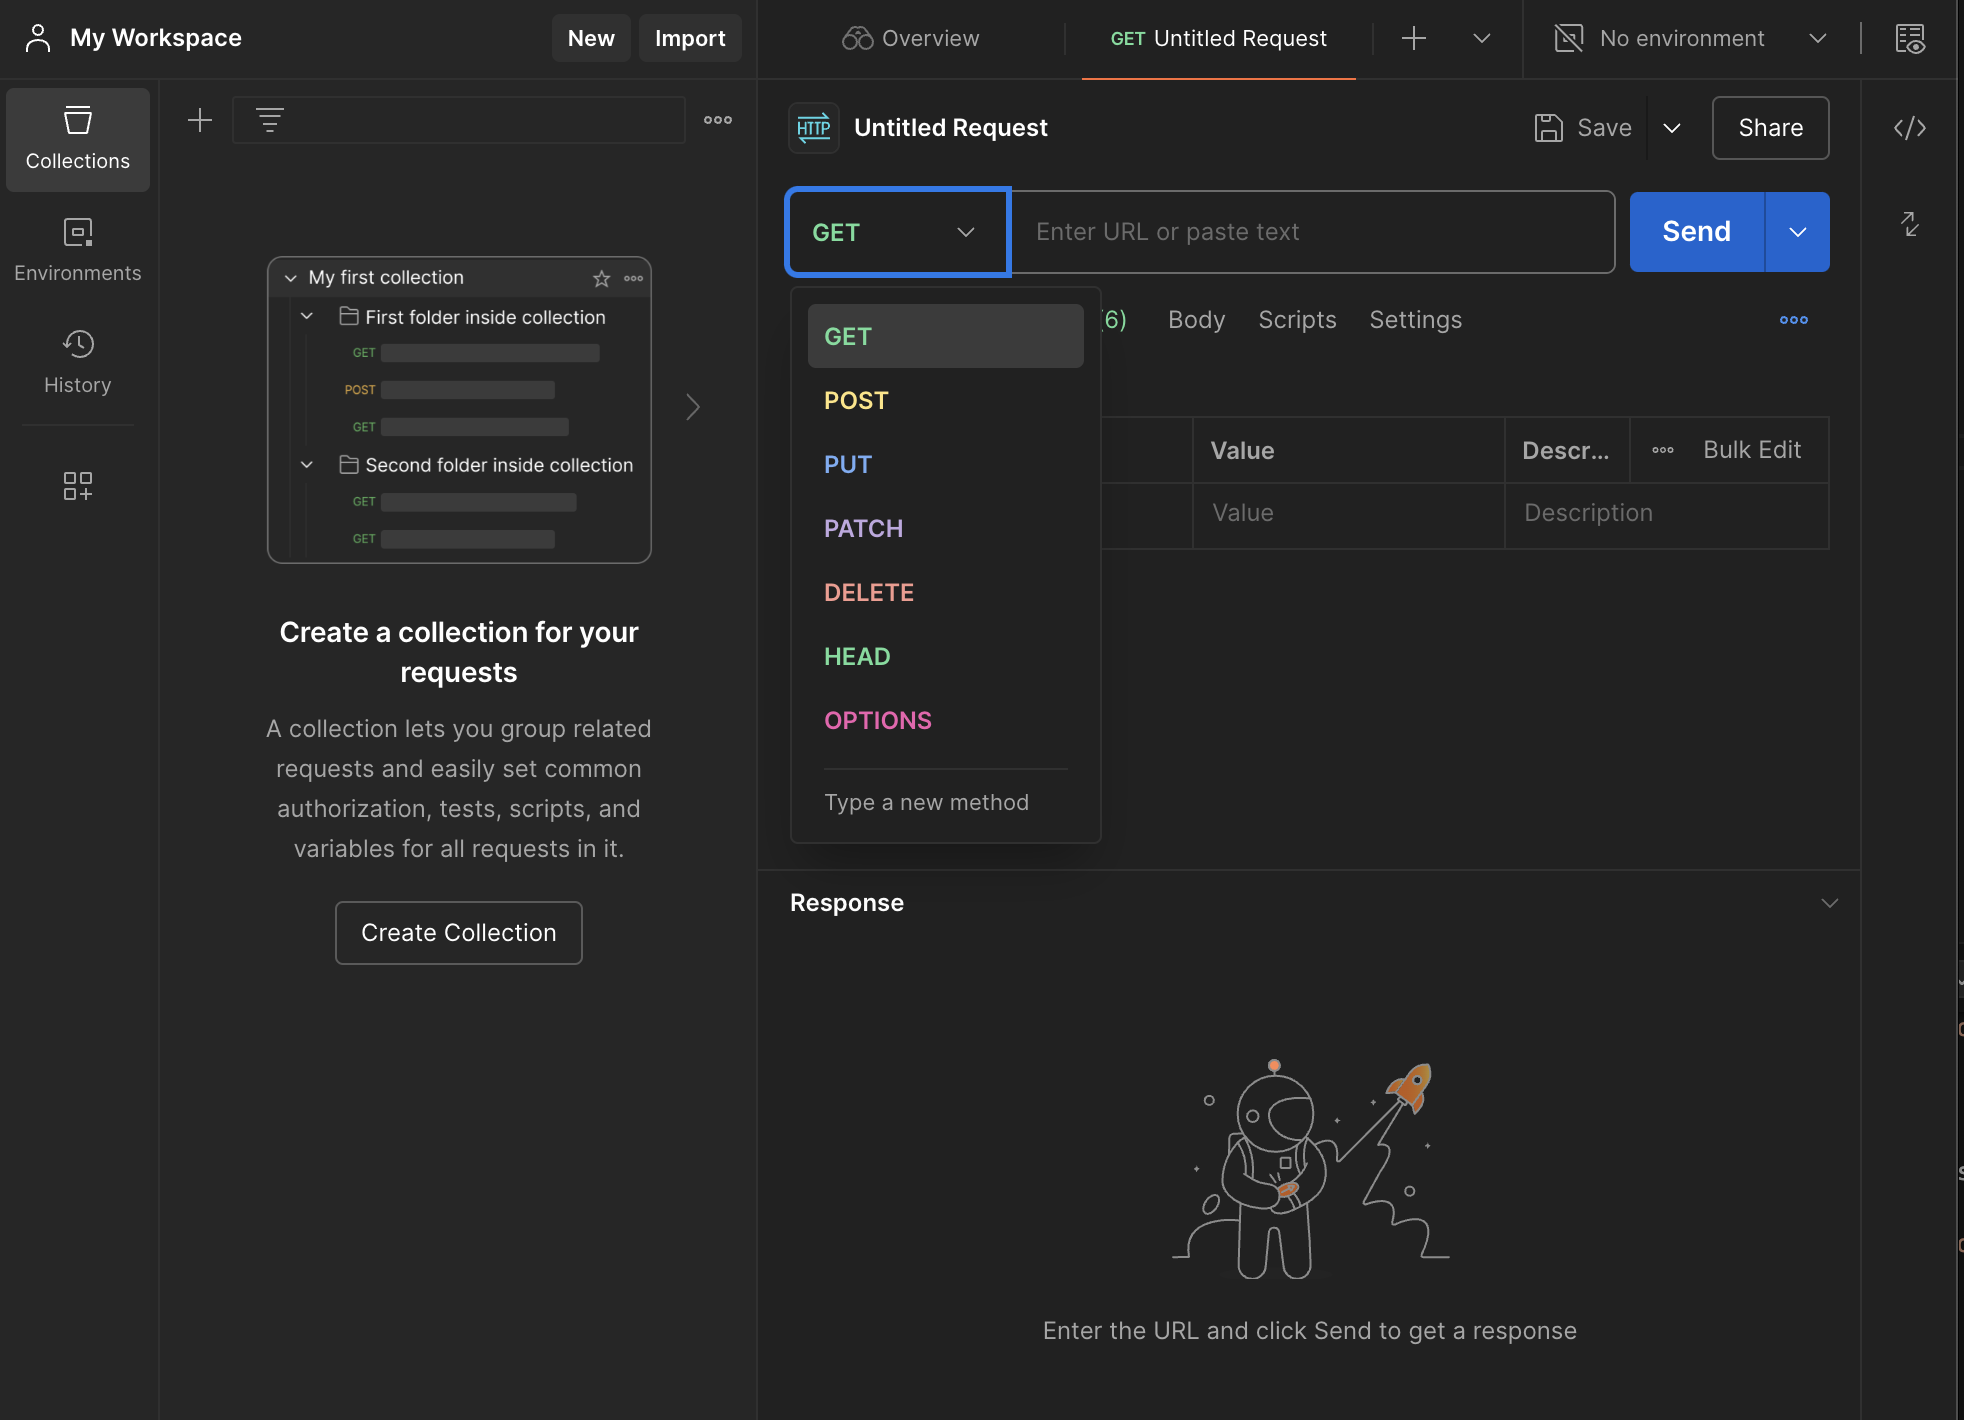
Task: Select the OPTIONS method entry
Action: 877,720
